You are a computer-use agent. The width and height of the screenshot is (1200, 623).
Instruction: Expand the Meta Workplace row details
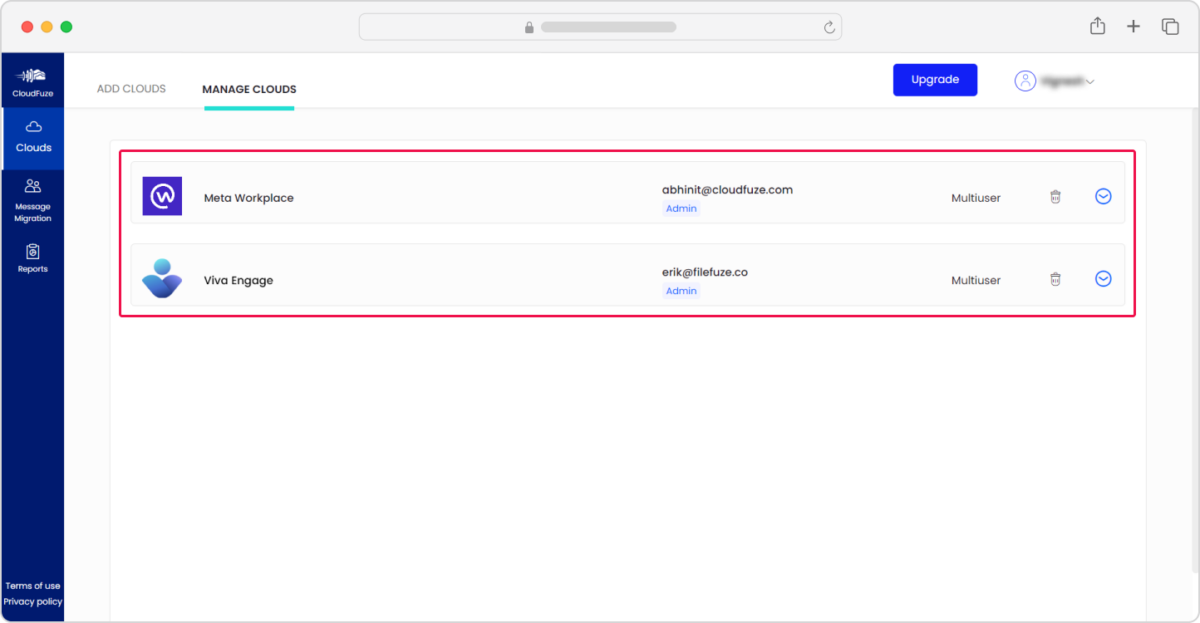[1103, 197]
